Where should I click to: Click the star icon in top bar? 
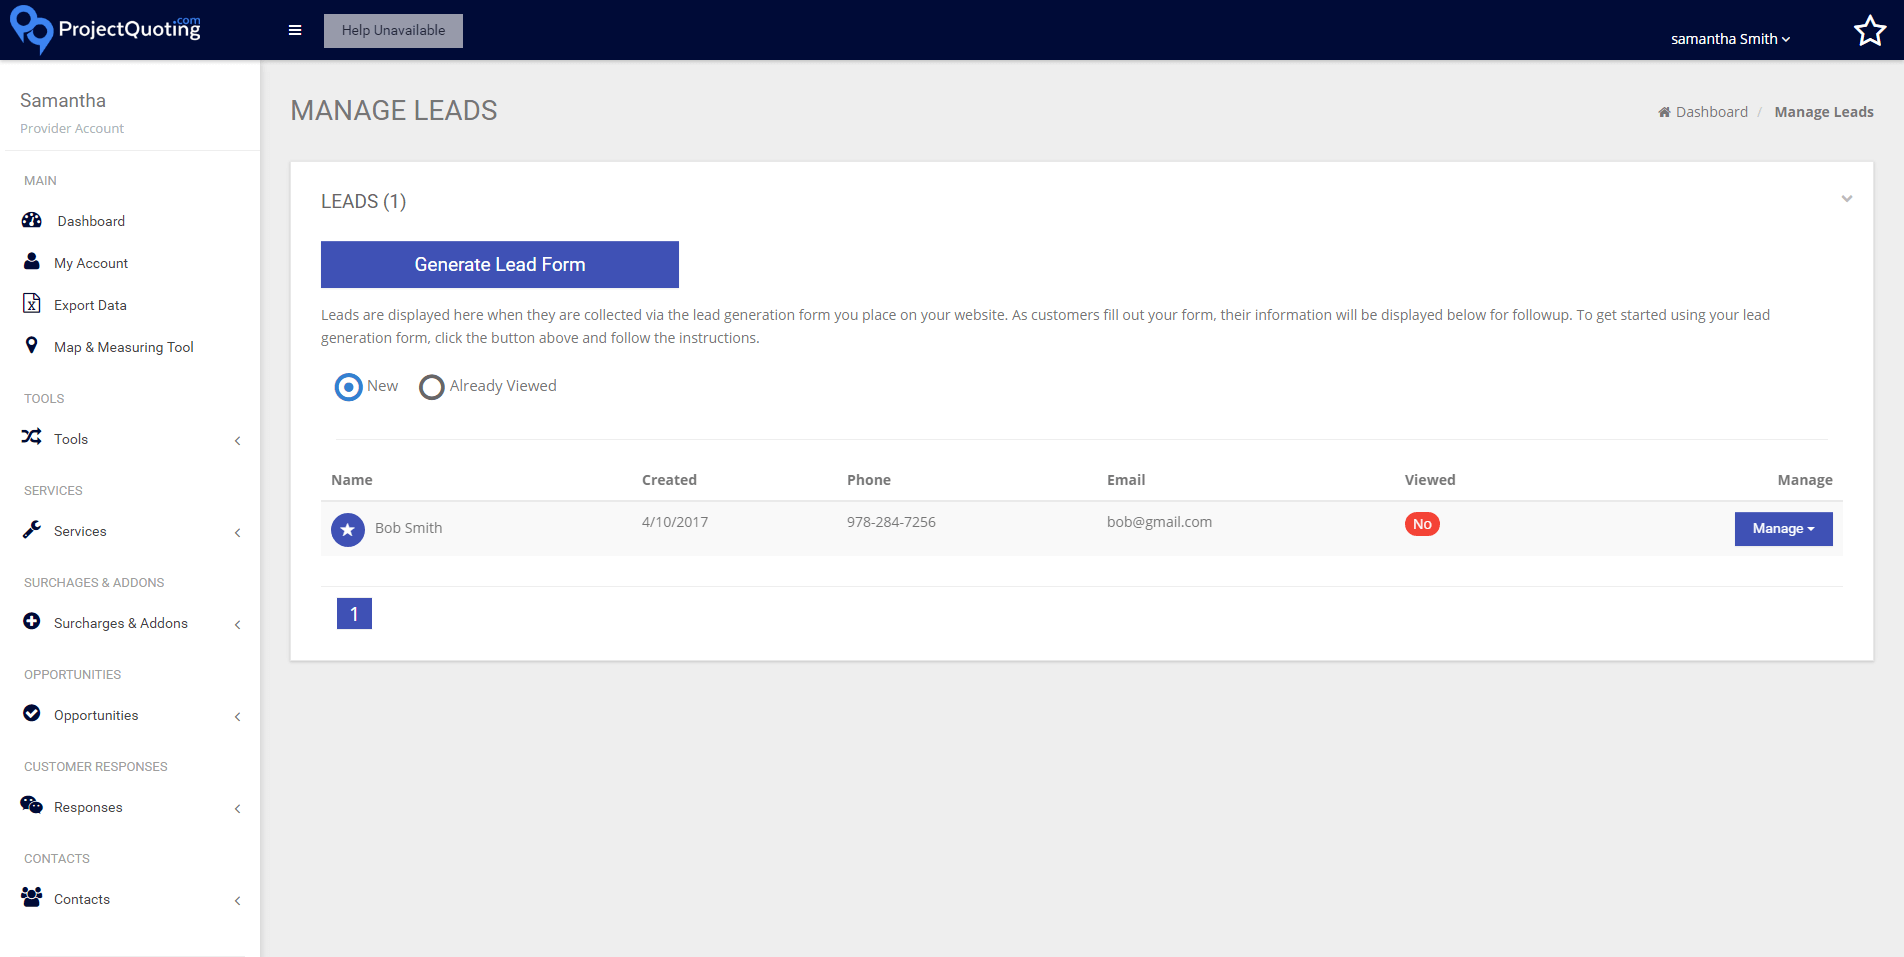[x=1870, y=31]
